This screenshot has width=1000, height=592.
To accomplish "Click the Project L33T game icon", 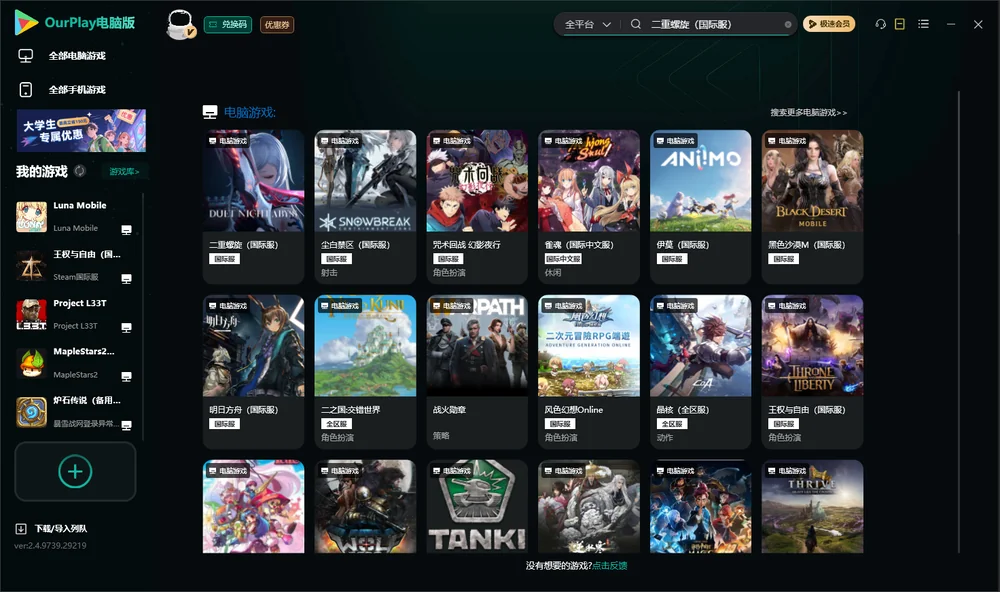I will click(x=31, y=315).
